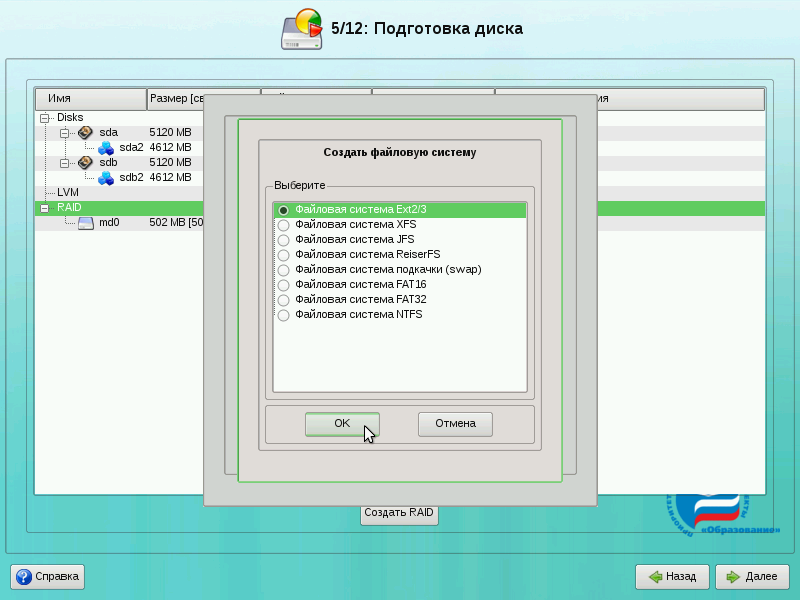Click the md0 RAID device icon

click(x=86, y=222)
